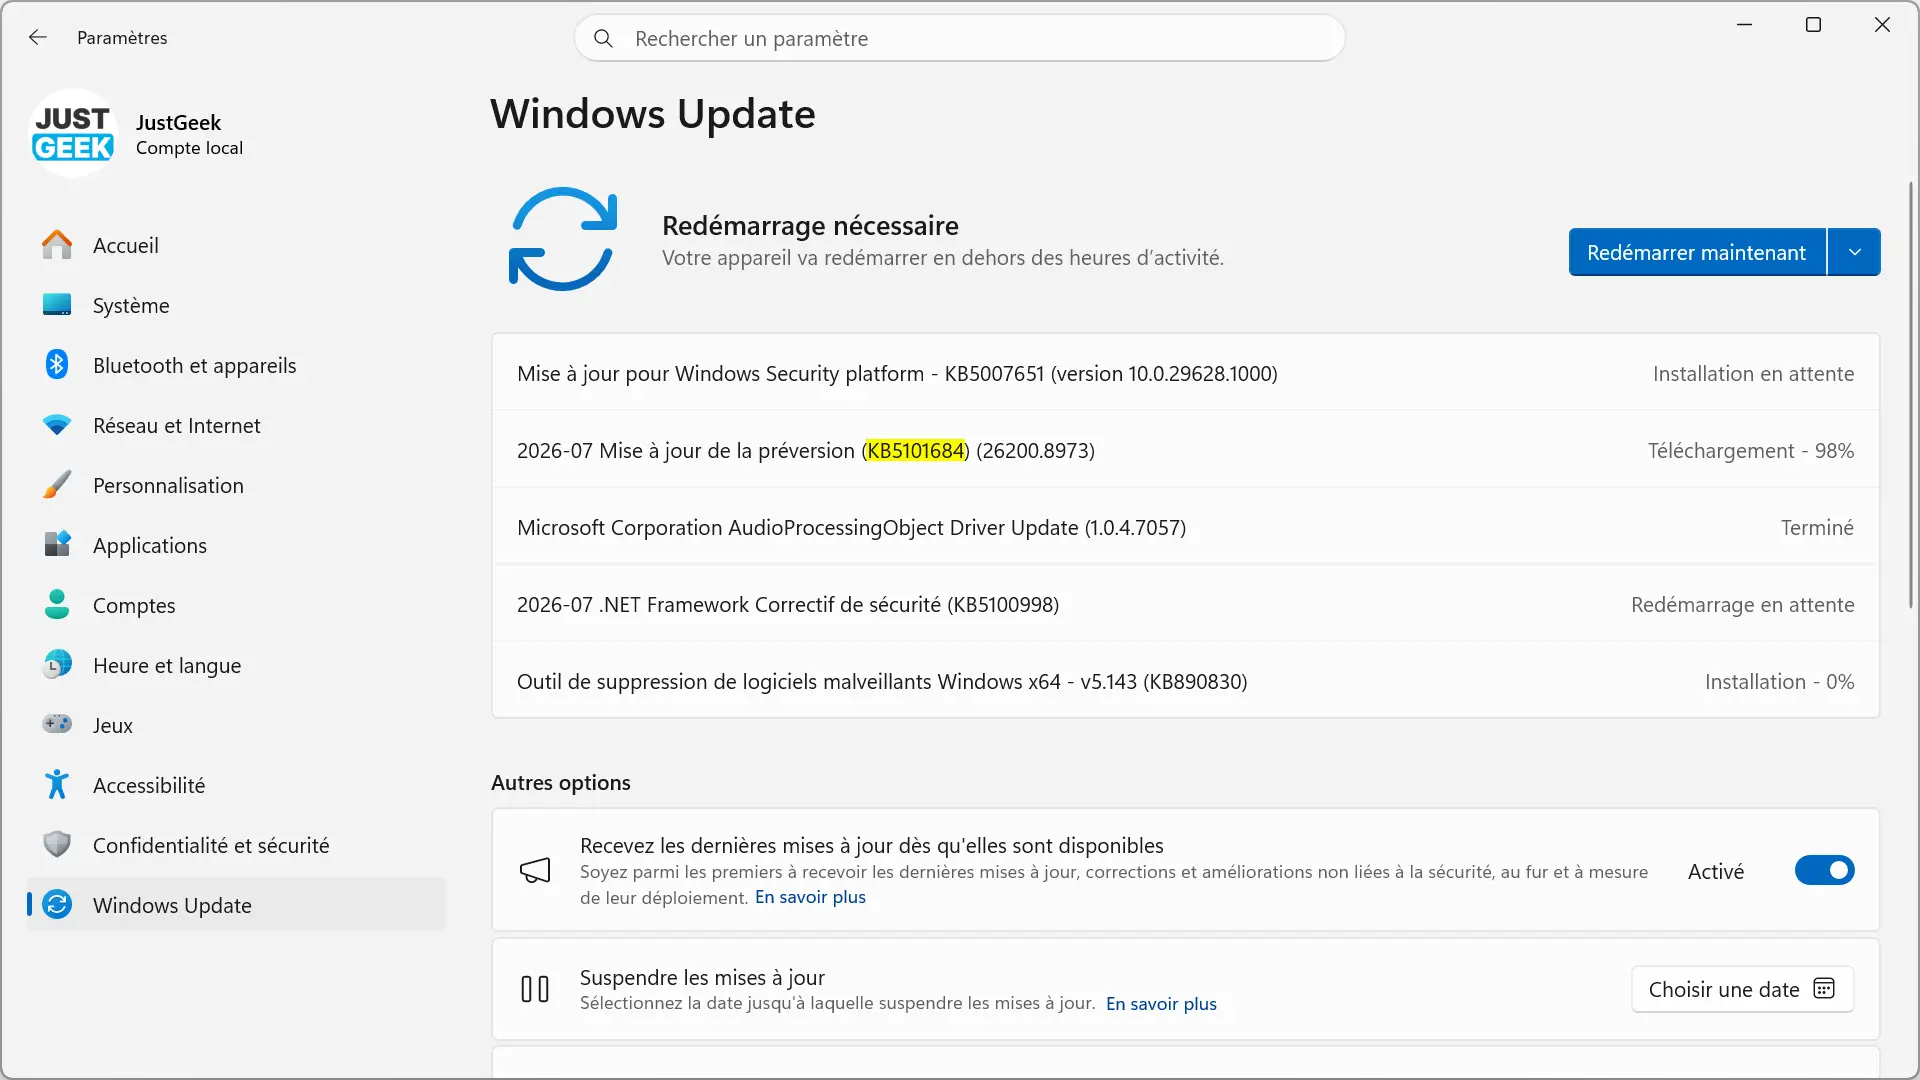Click calendar icon in Choisir une date
Screen dimensions: 1920x1080
1824,989
